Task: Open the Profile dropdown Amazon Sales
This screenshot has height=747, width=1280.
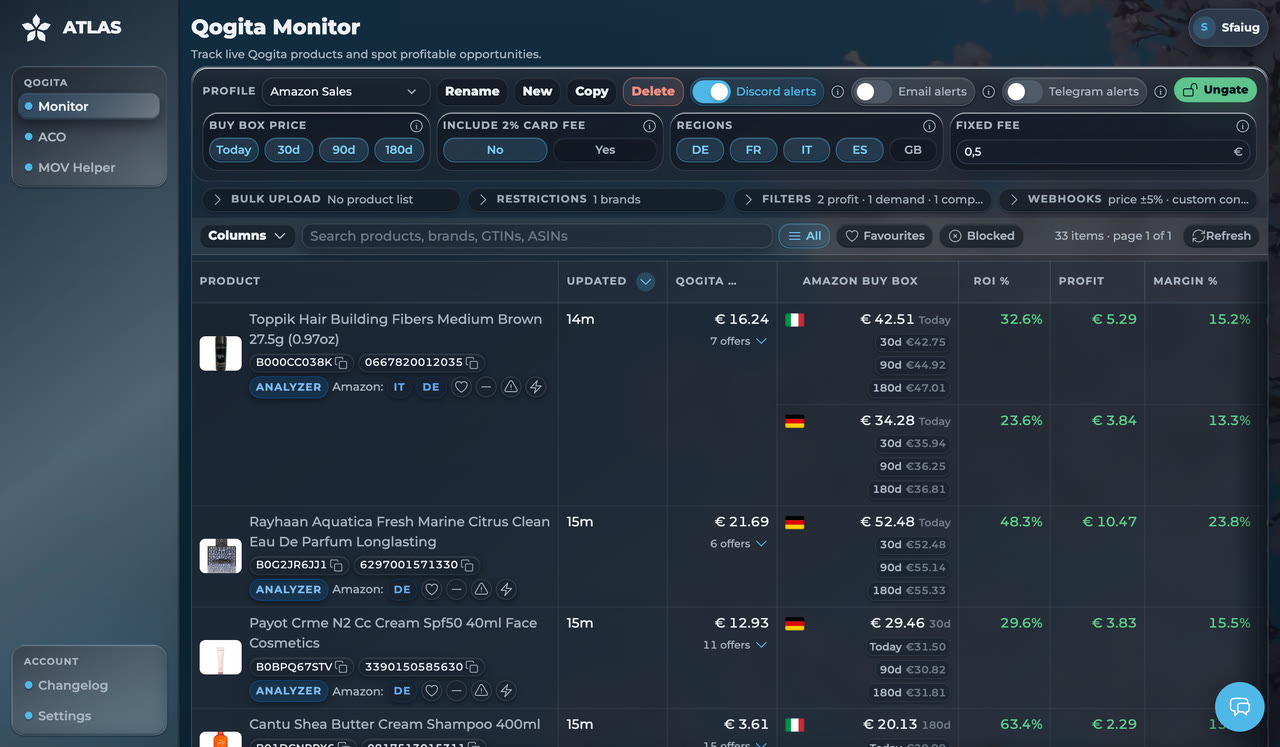Action: point(345,91)
